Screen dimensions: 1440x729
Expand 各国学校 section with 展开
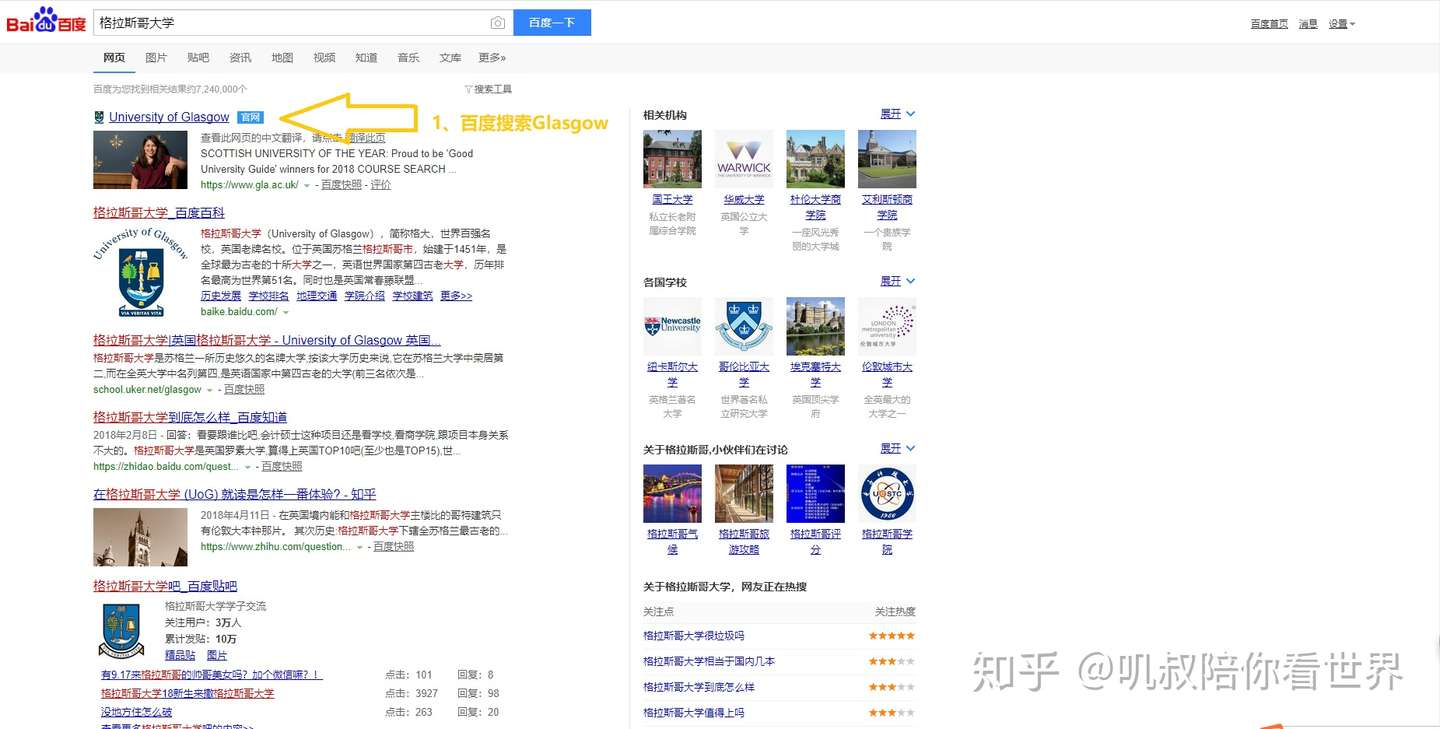[897, 281]
